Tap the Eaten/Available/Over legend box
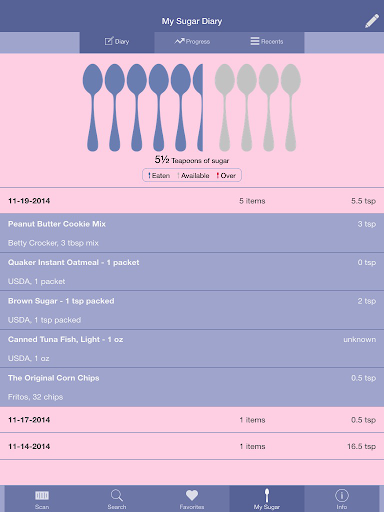Image resolution: width=384 pixels, height=512 pixels. point(192,175)
